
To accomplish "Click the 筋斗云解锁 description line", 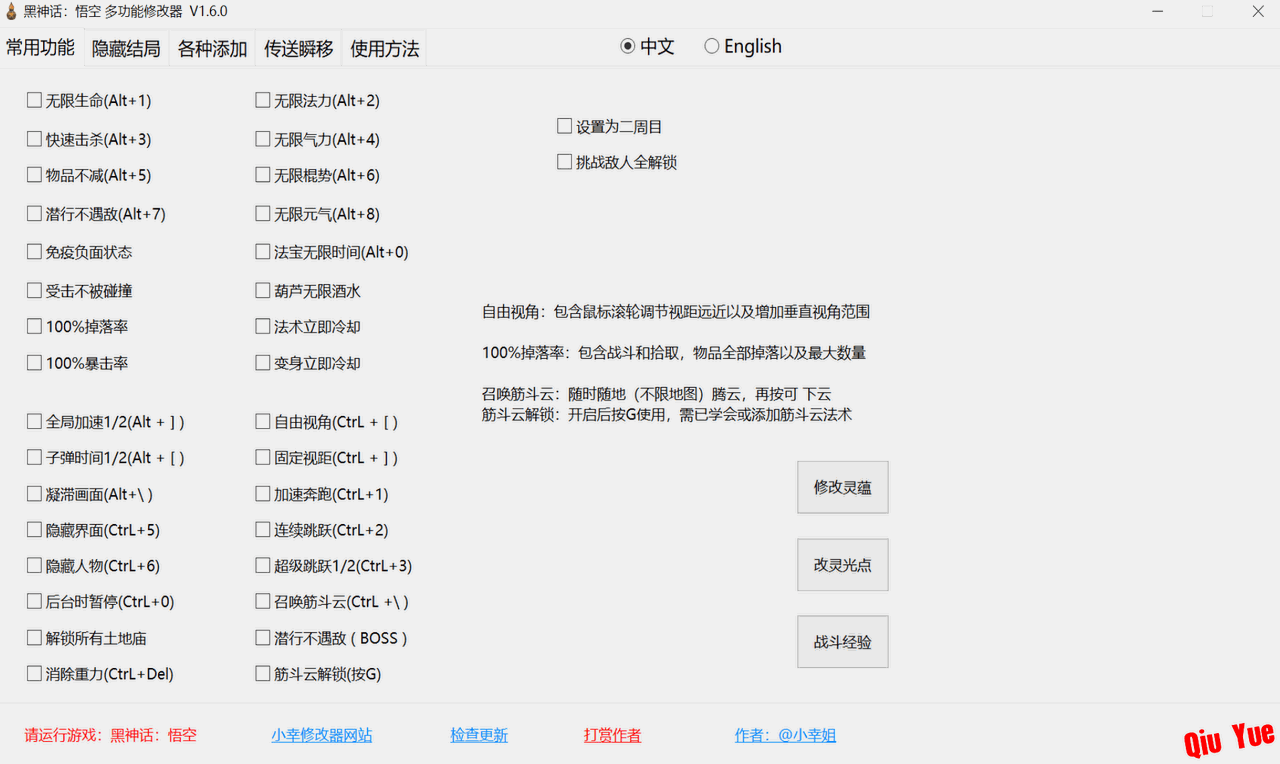I will pos(667,414).
